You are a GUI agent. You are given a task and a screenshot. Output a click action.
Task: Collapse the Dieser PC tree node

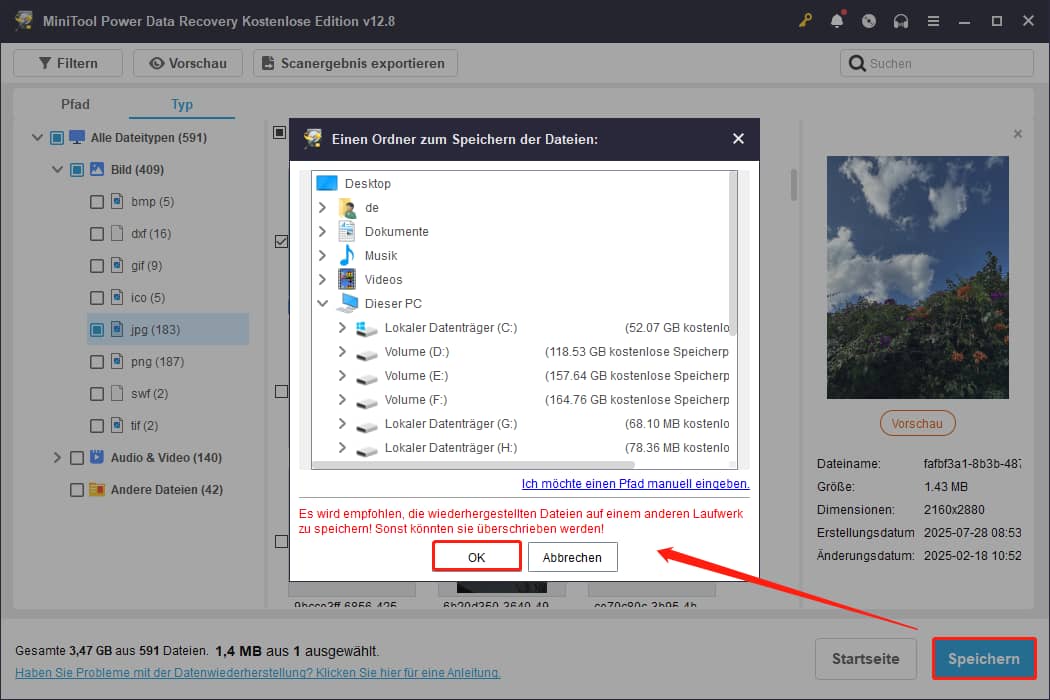point(322,303)
